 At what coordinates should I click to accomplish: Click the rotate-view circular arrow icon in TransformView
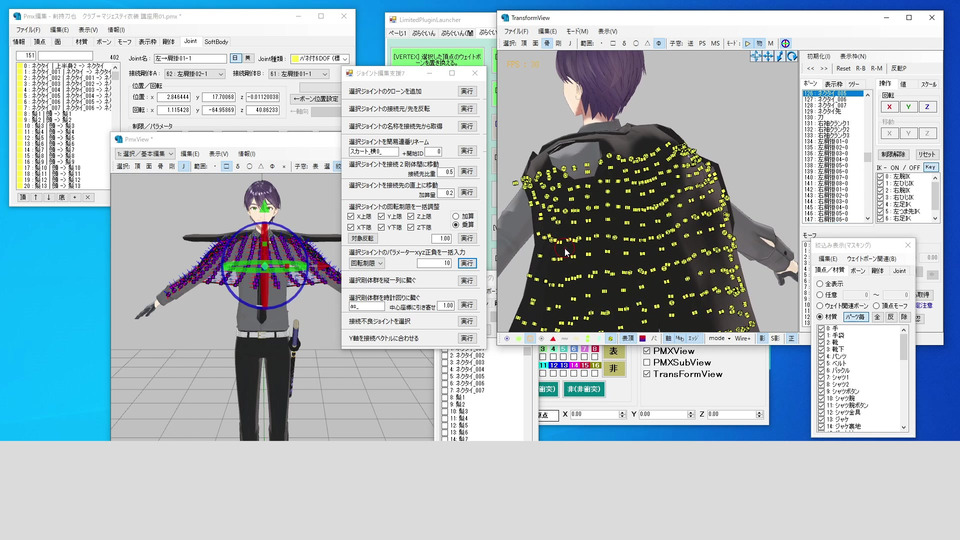click(x=792, y=56)
